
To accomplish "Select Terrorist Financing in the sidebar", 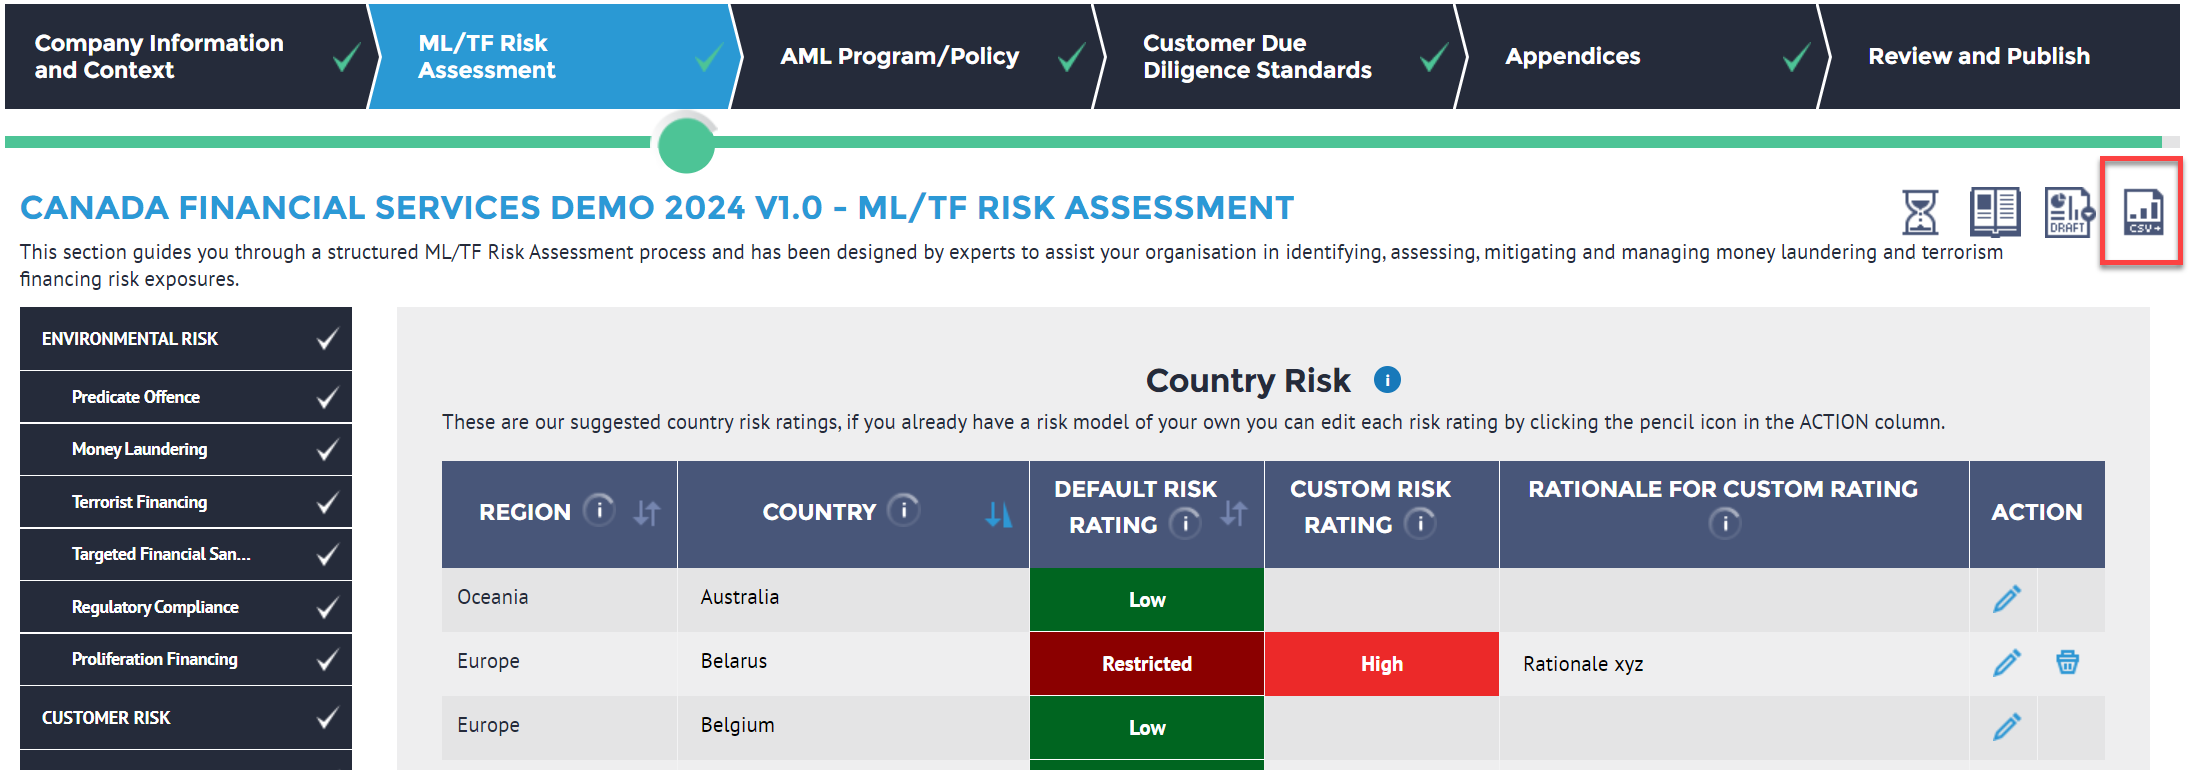I will [186, 502].
